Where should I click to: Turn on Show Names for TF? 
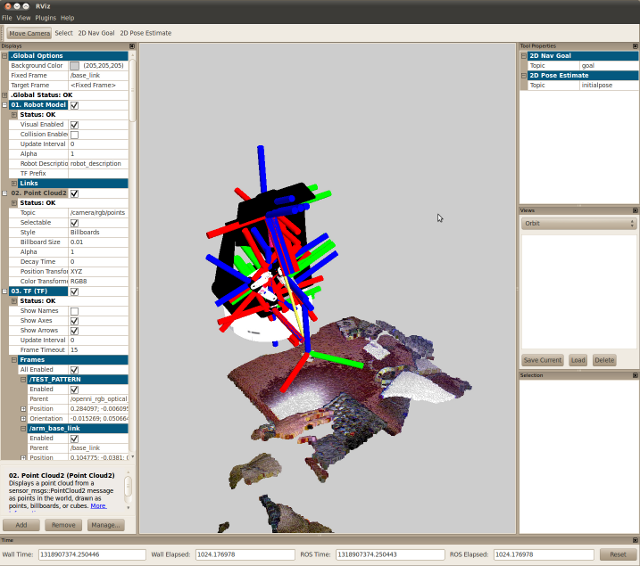(x=74, y=311)
